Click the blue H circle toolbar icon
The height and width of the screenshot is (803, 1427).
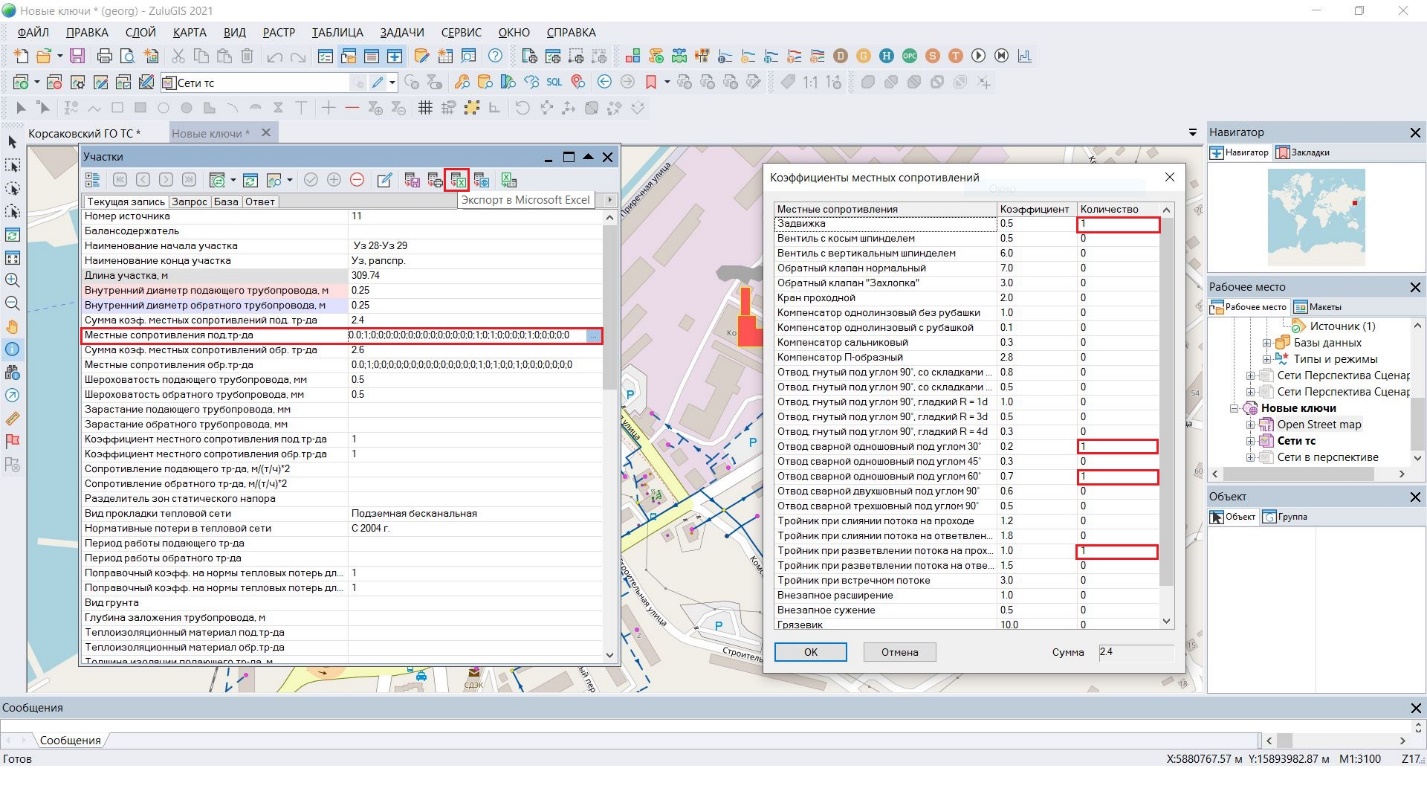tap(887, 56)
